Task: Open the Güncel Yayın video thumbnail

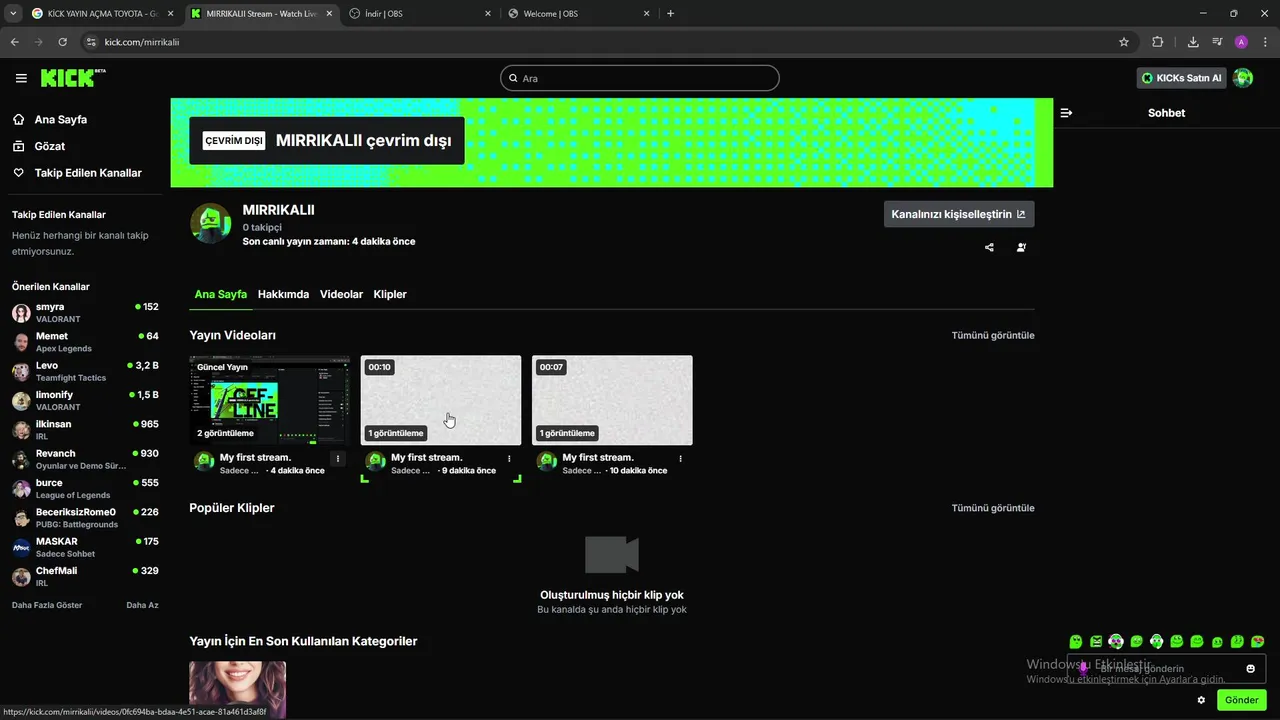Action: pos(270,400)
